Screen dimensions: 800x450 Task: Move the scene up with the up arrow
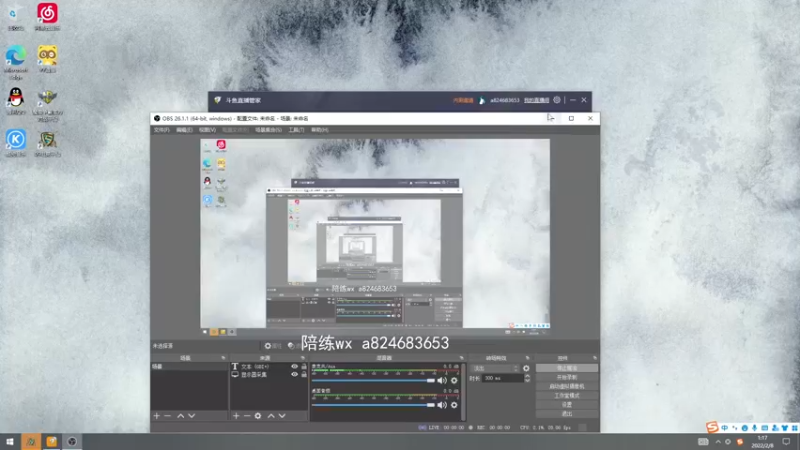(180, 416)
